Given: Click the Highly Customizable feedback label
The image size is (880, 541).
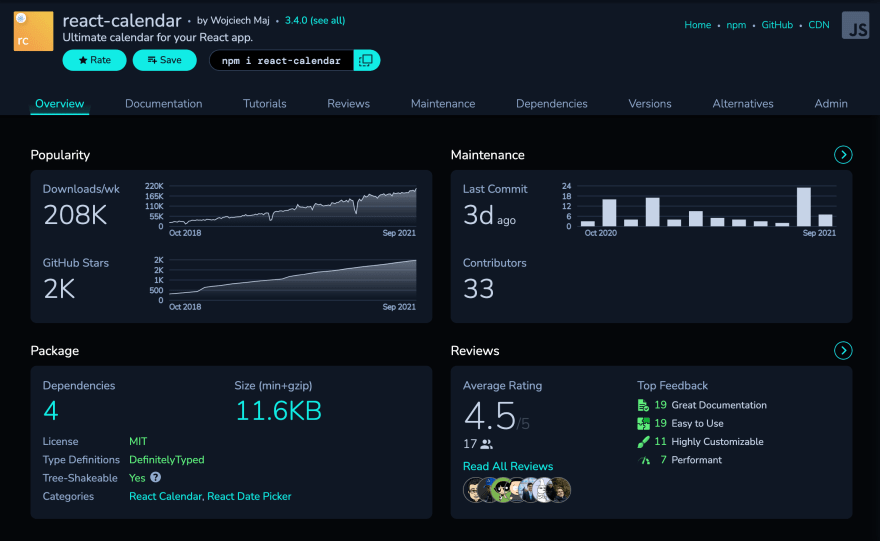Looking at the screenshot, I should click(x=717, y=442).
